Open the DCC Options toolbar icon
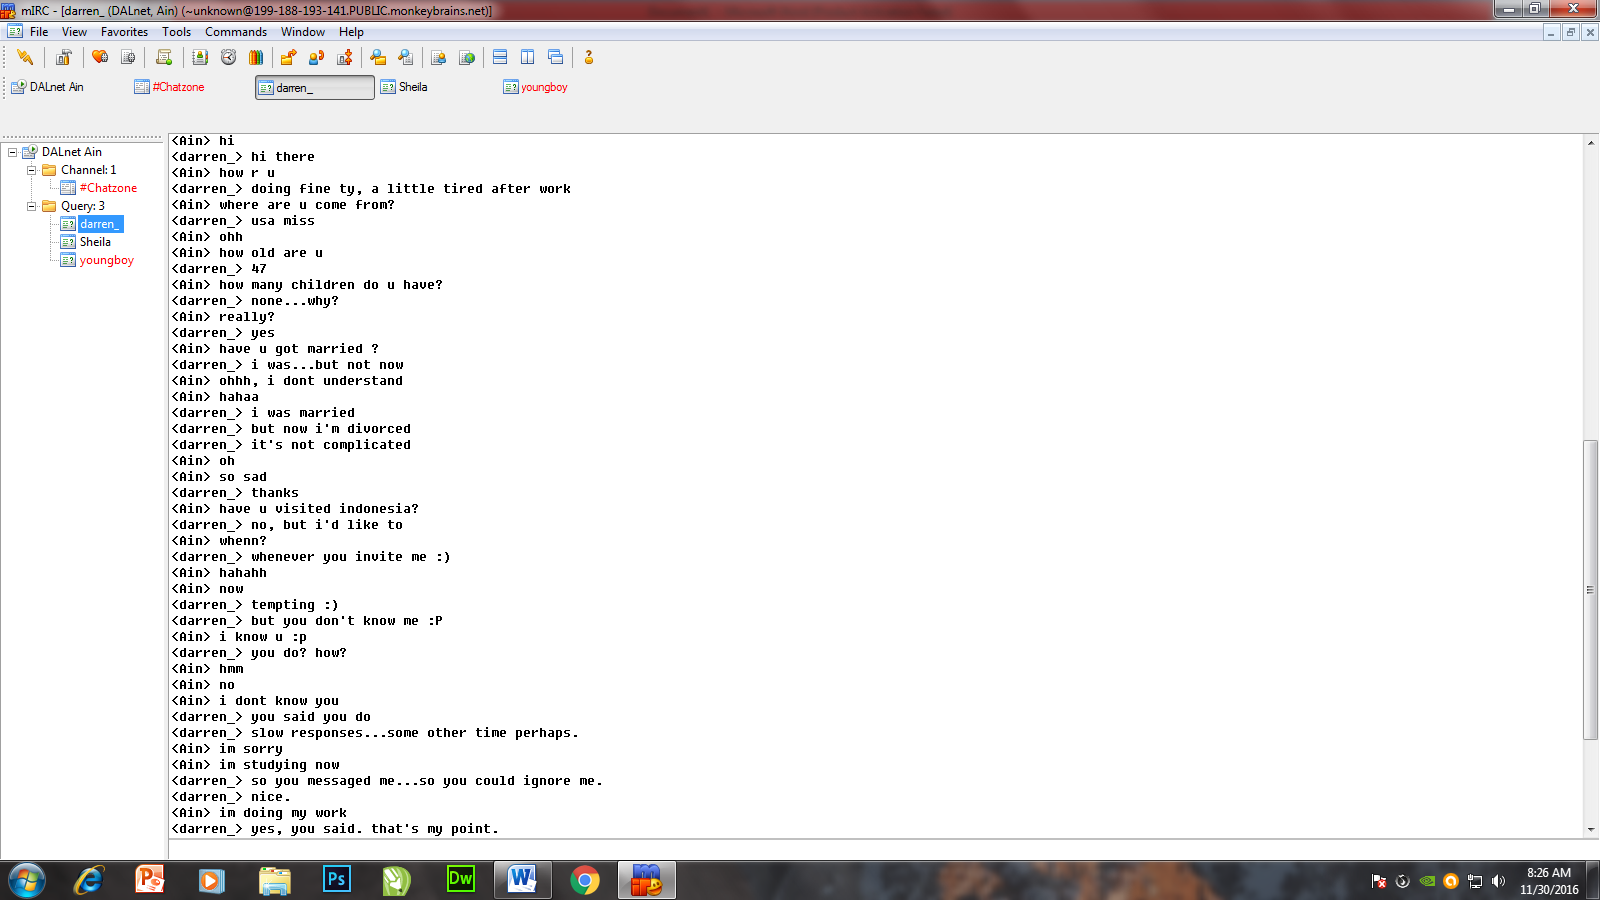This screenshot has height=900, width=1600. click(345, 57)
